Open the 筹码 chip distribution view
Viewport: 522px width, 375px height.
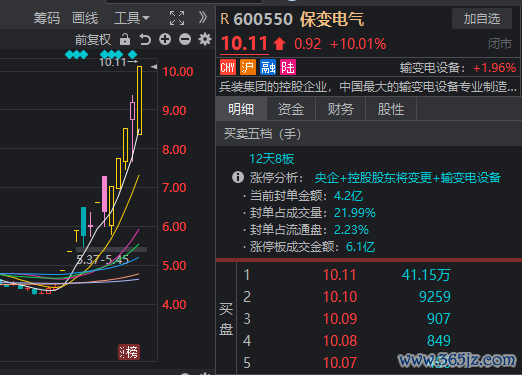47,18
